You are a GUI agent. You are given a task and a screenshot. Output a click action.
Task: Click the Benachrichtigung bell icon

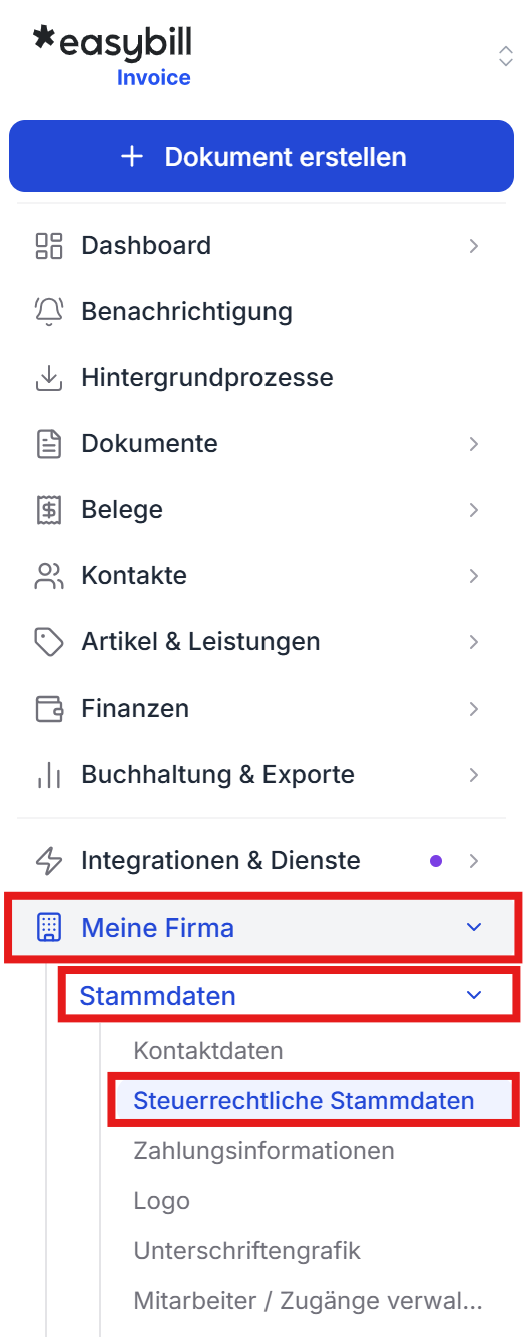(x=48, y=312)
